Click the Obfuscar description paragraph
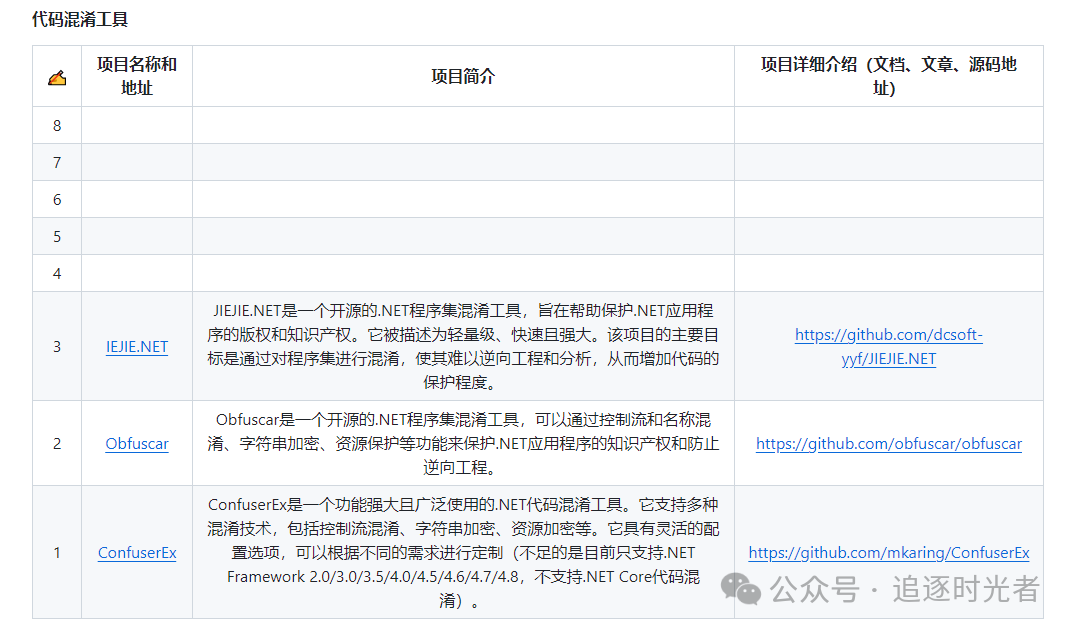1074x632 pixels. pyautogui.click(x=463, y=444)
